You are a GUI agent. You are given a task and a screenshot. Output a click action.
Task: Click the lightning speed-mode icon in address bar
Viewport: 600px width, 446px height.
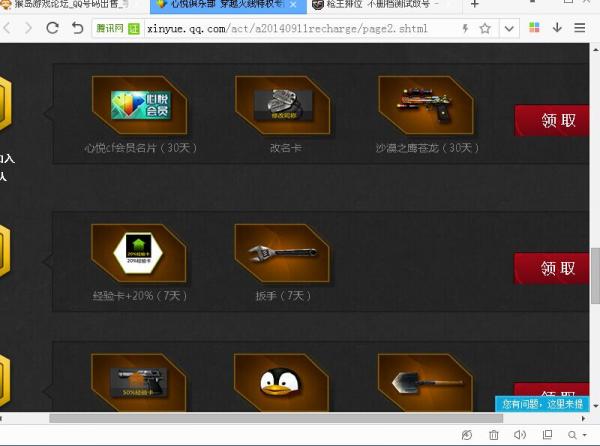tap(465, 28)
